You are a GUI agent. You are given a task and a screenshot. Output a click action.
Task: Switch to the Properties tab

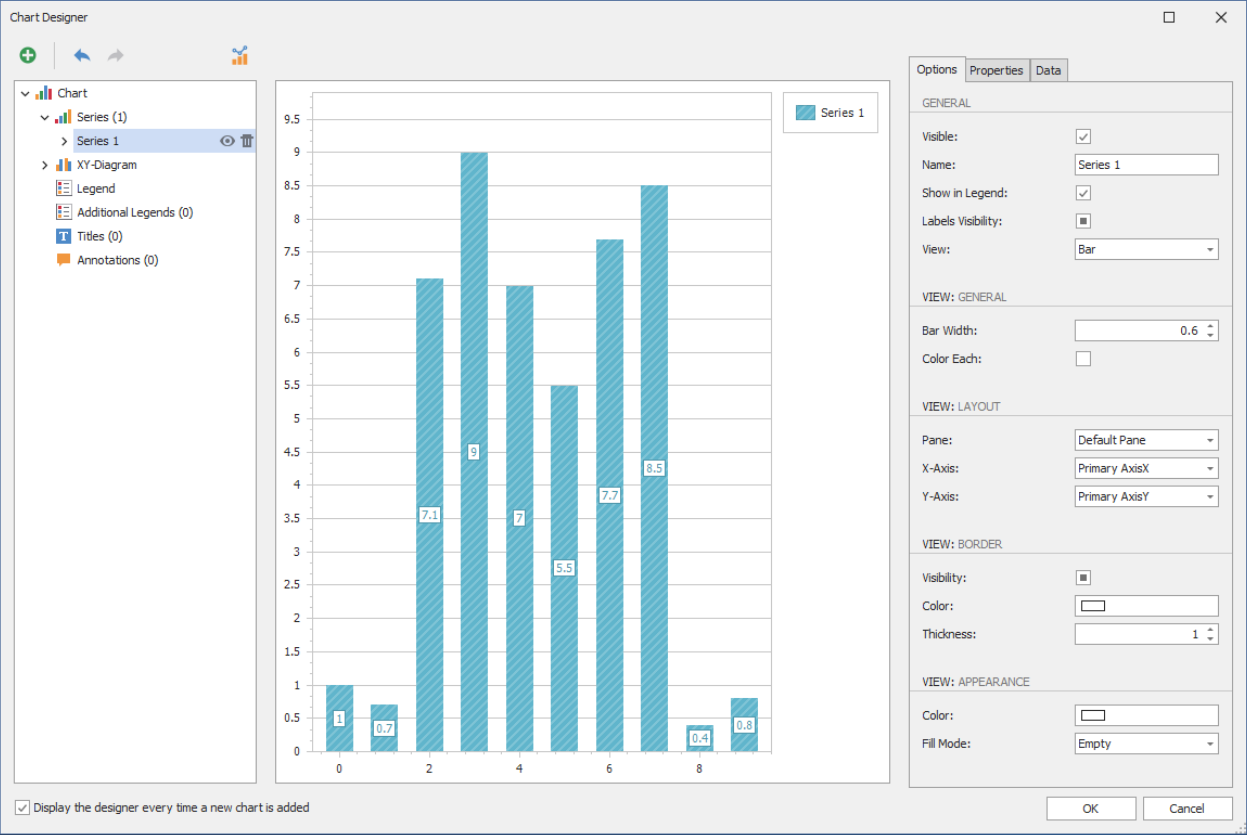pos(996,70)
